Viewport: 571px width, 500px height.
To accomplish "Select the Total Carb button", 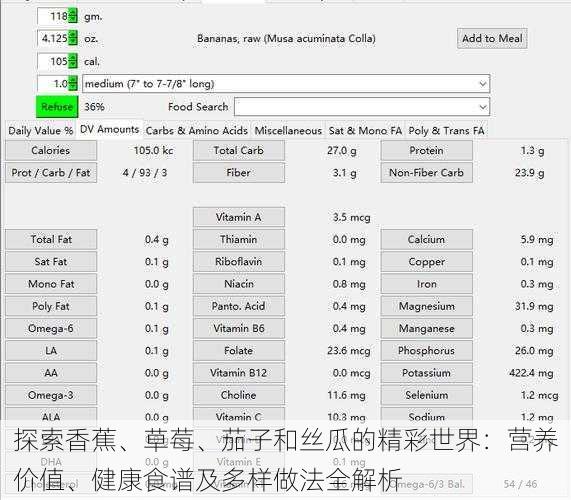I will coord(239,150).
